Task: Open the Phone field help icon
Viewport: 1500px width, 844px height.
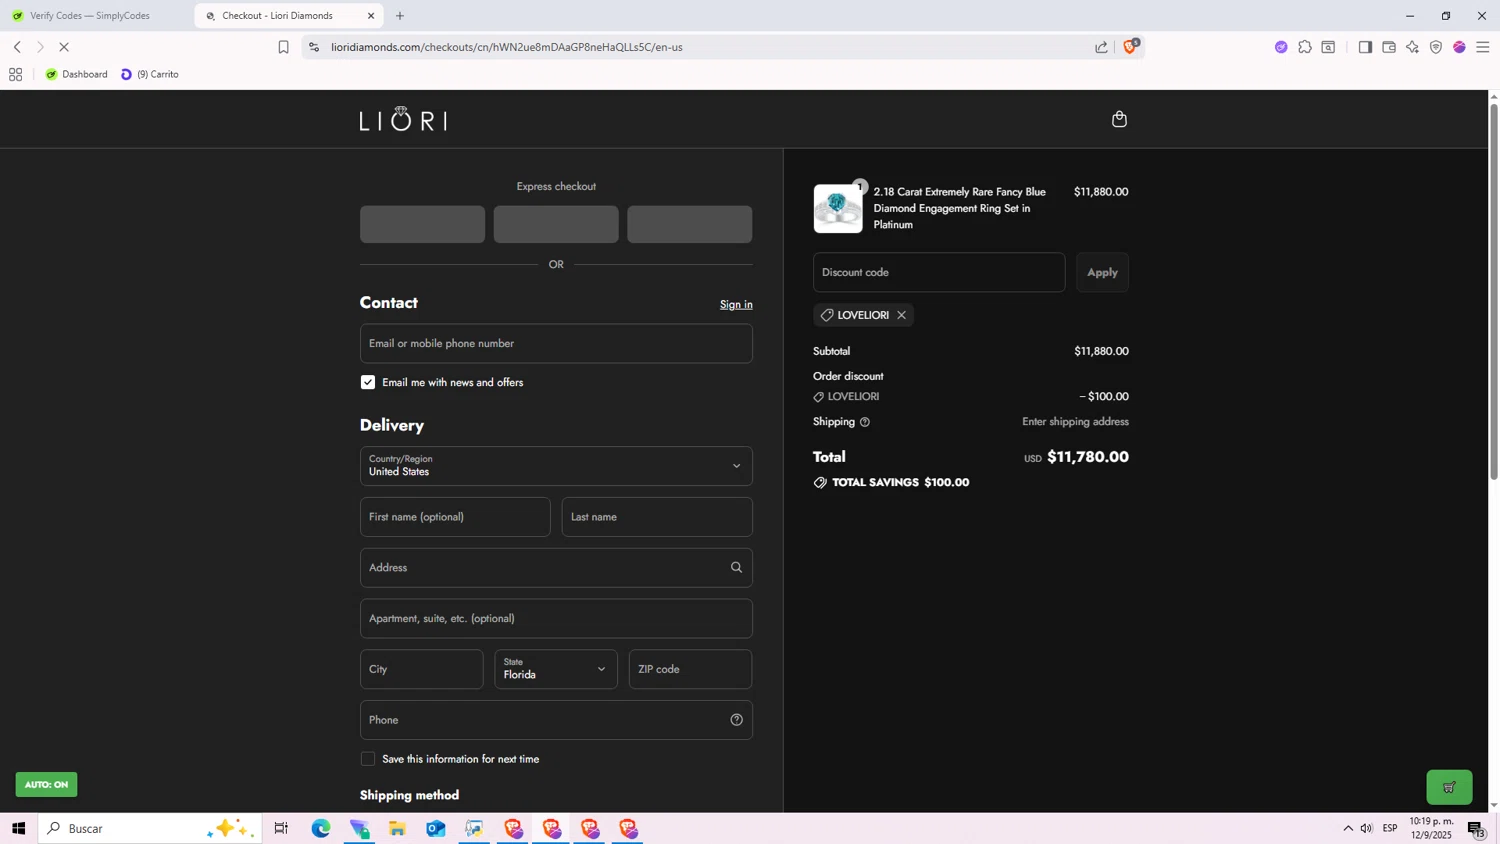Action: click(736, 720)
